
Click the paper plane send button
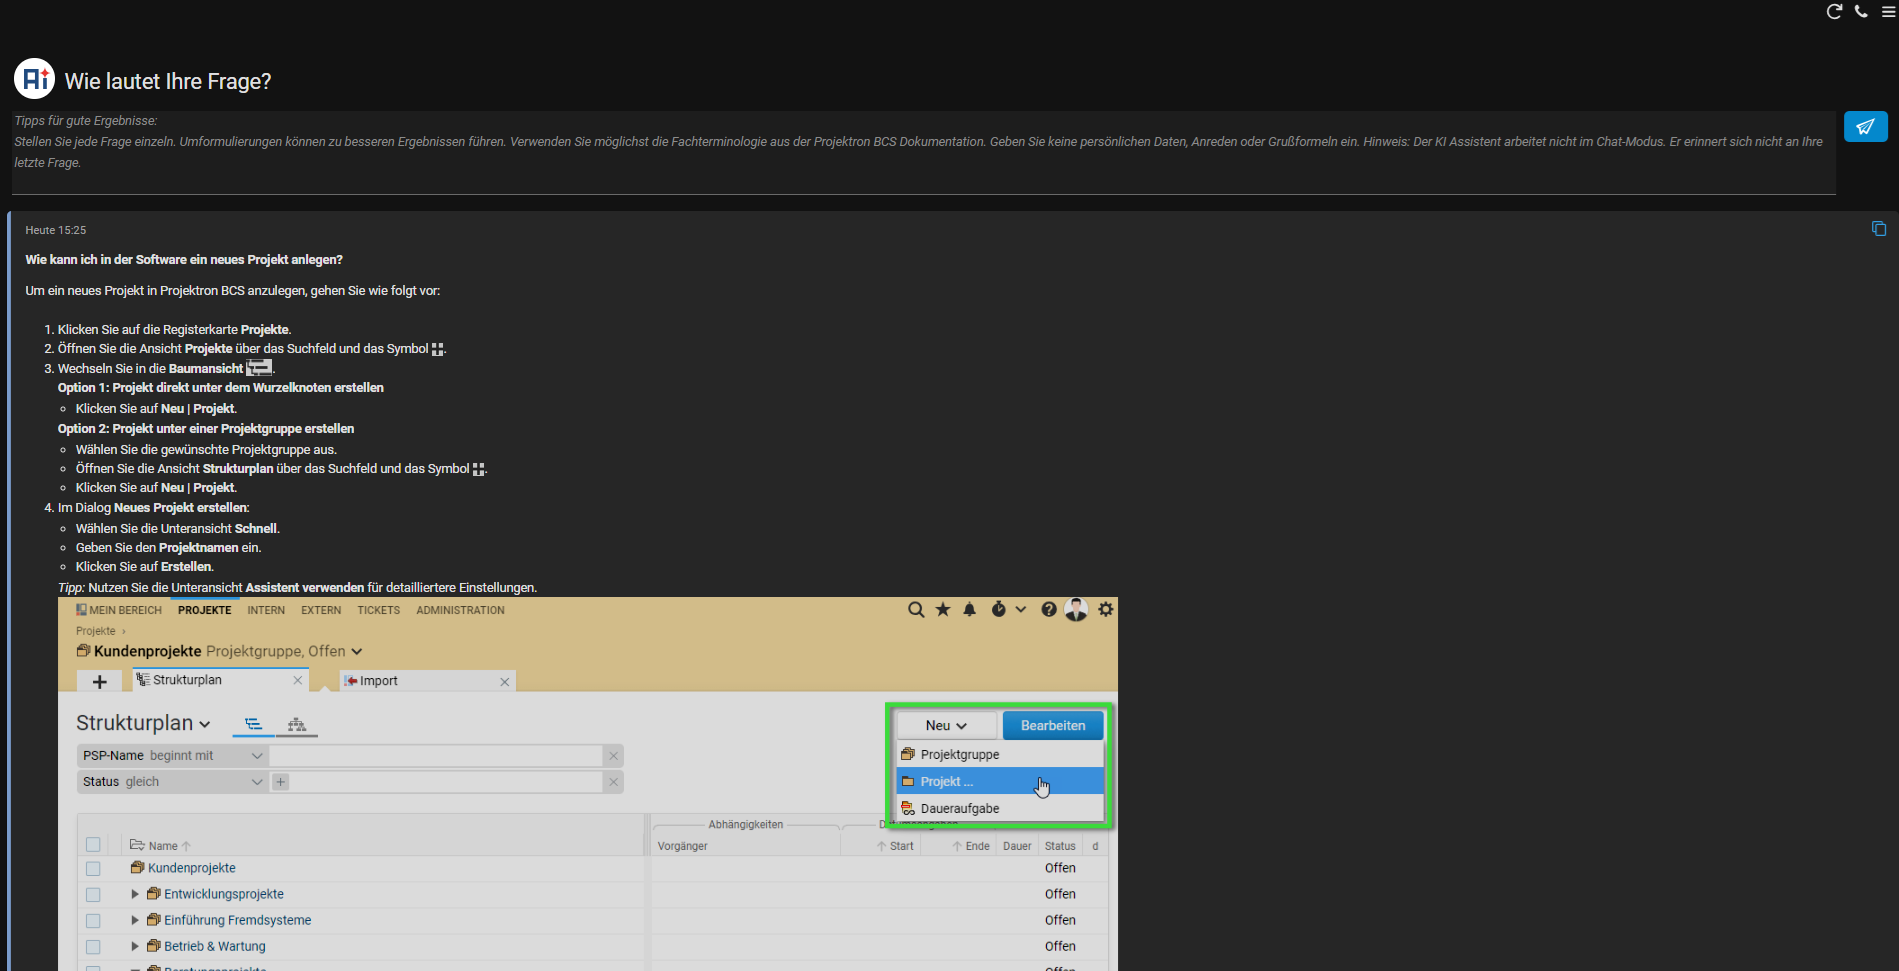point(1865,127)
